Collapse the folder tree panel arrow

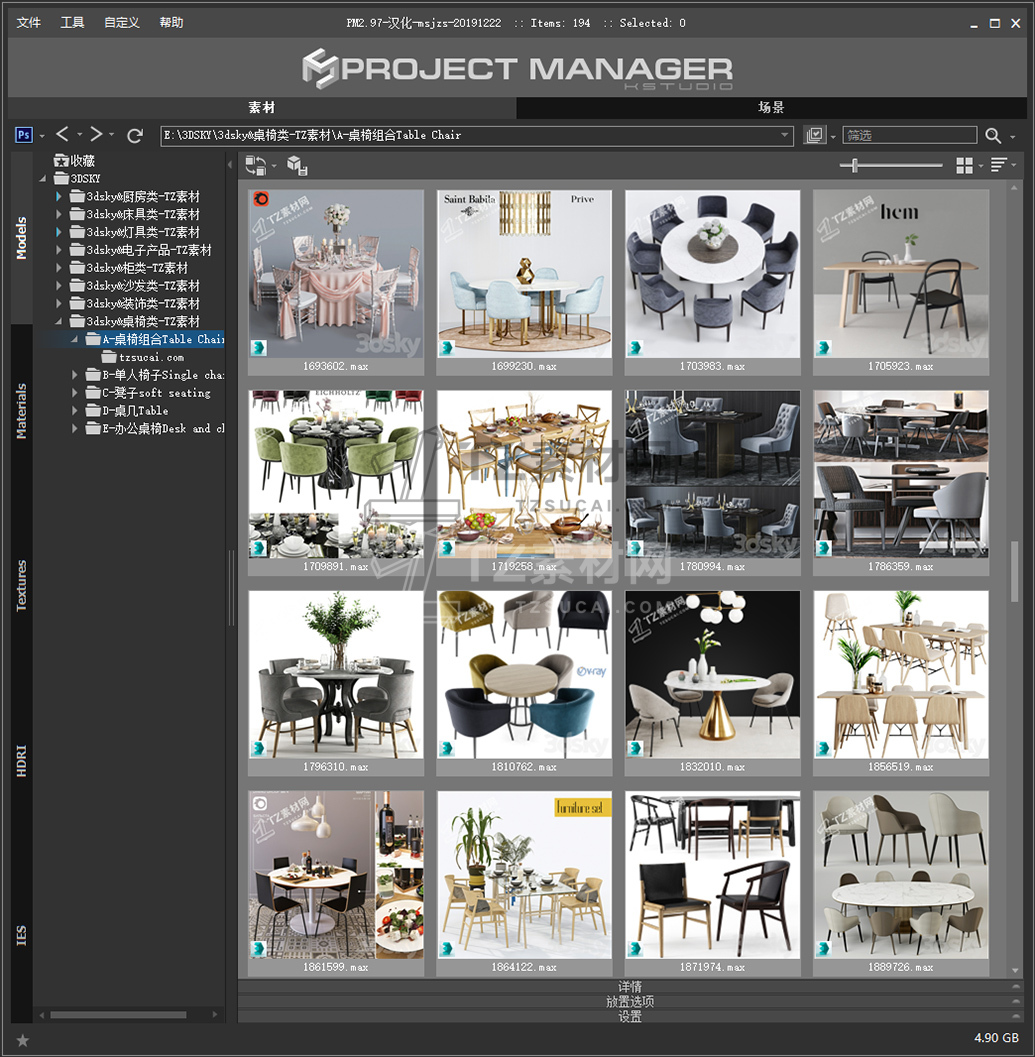[x=230, y=164]
